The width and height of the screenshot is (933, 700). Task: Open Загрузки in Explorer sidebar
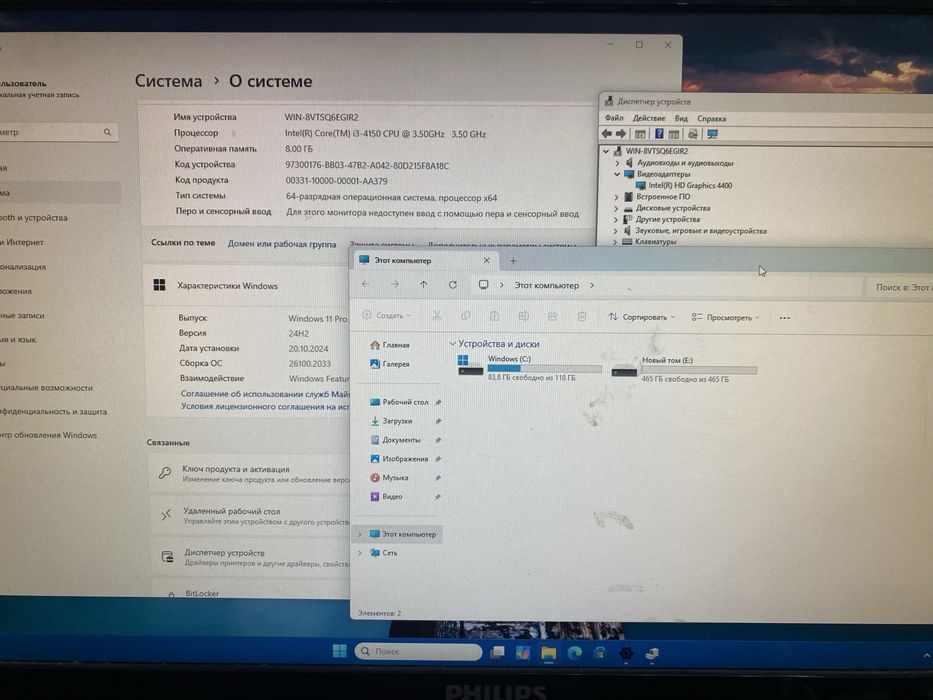tap(392, 421)
